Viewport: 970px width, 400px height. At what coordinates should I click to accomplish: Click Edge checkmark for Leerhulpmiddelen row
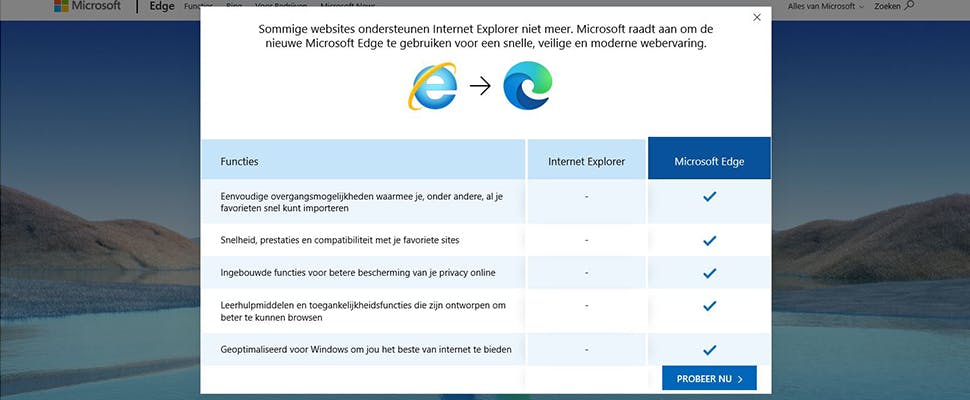tap(709, 306)
